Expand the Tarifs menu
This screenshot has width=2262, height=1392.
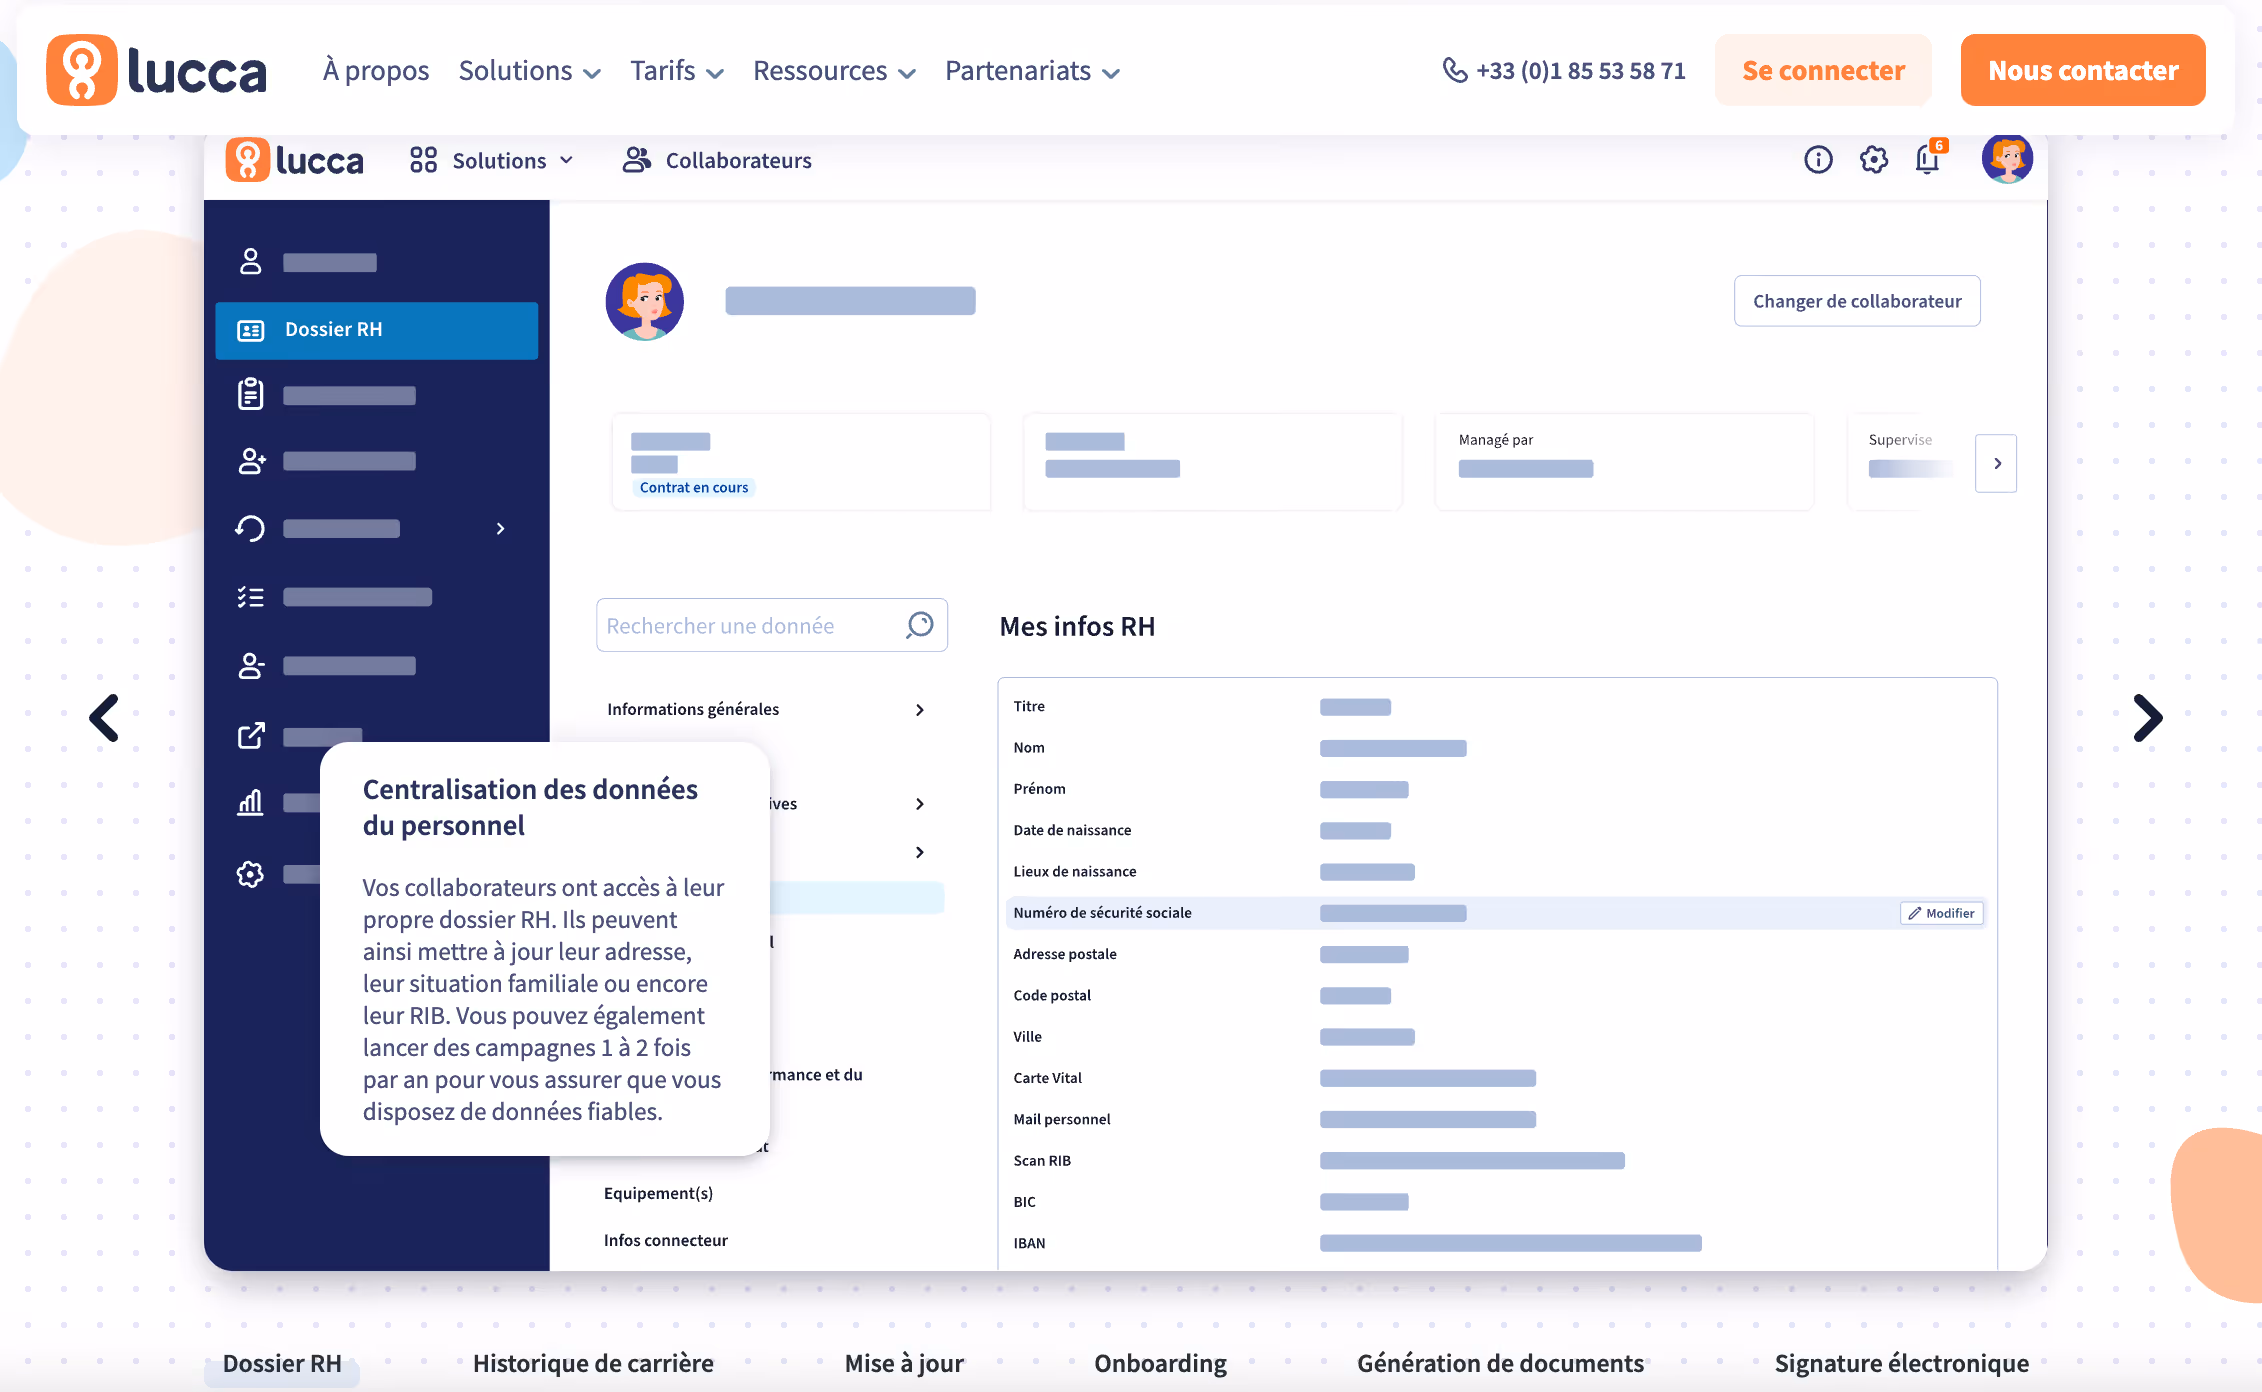coord(676,71)
